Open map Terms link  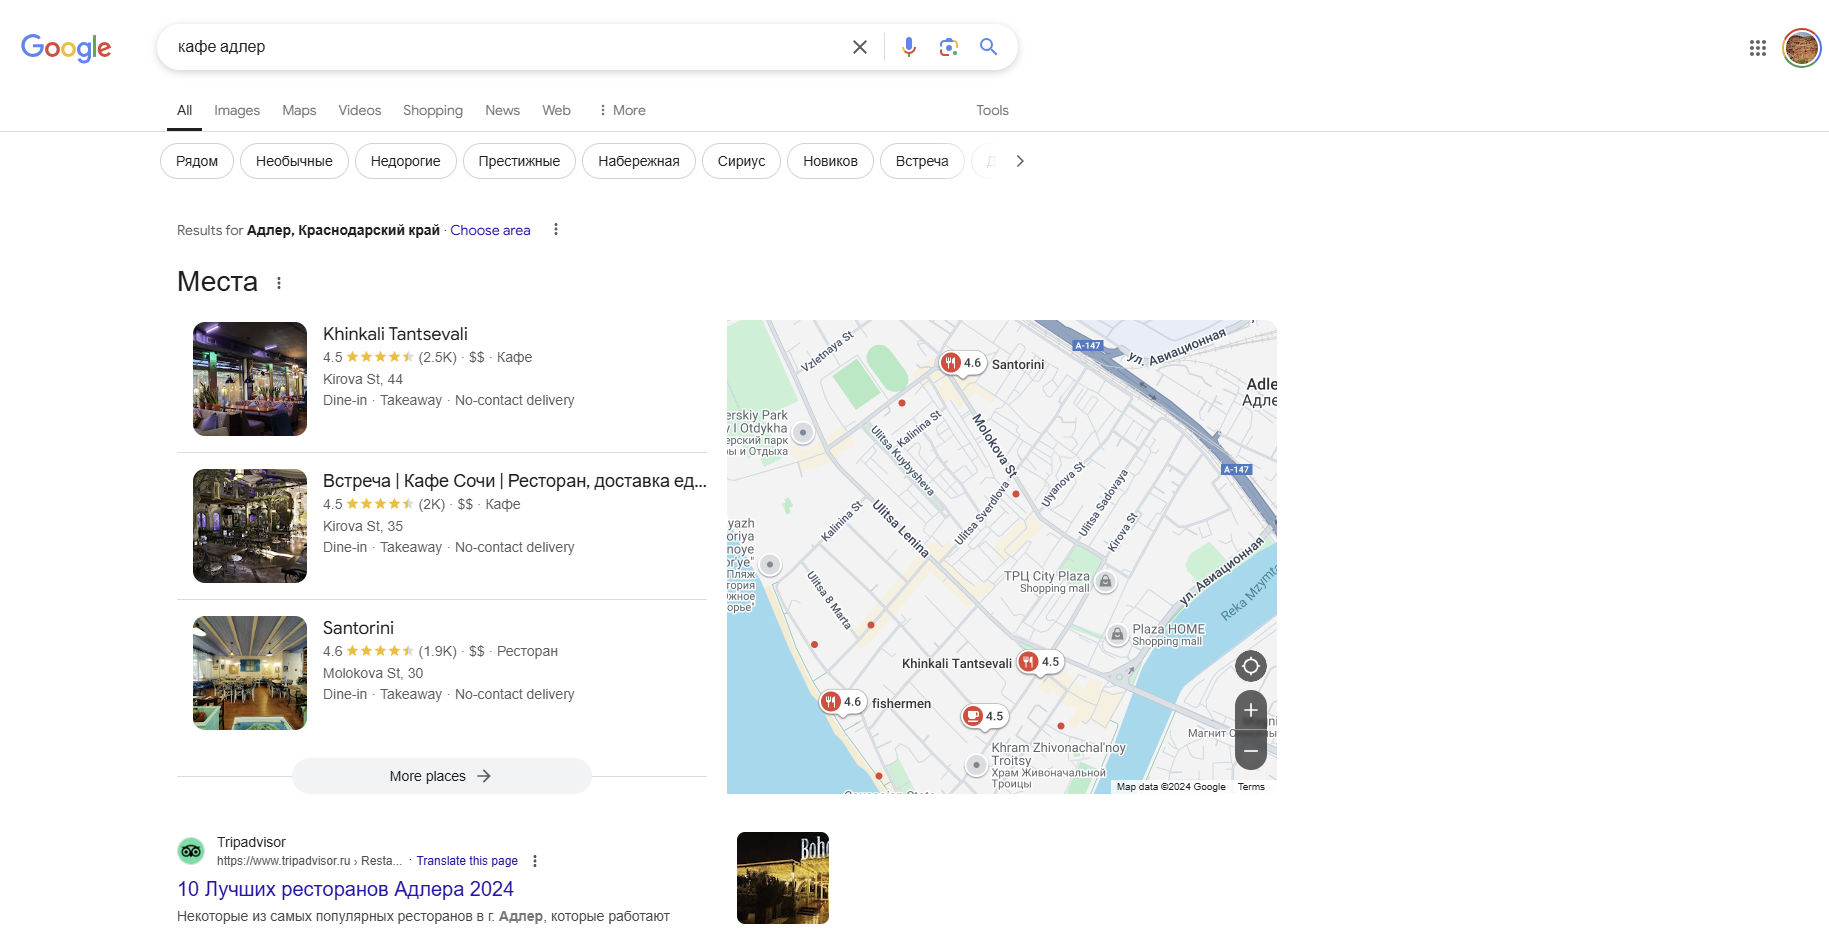tap(1251, 787)
